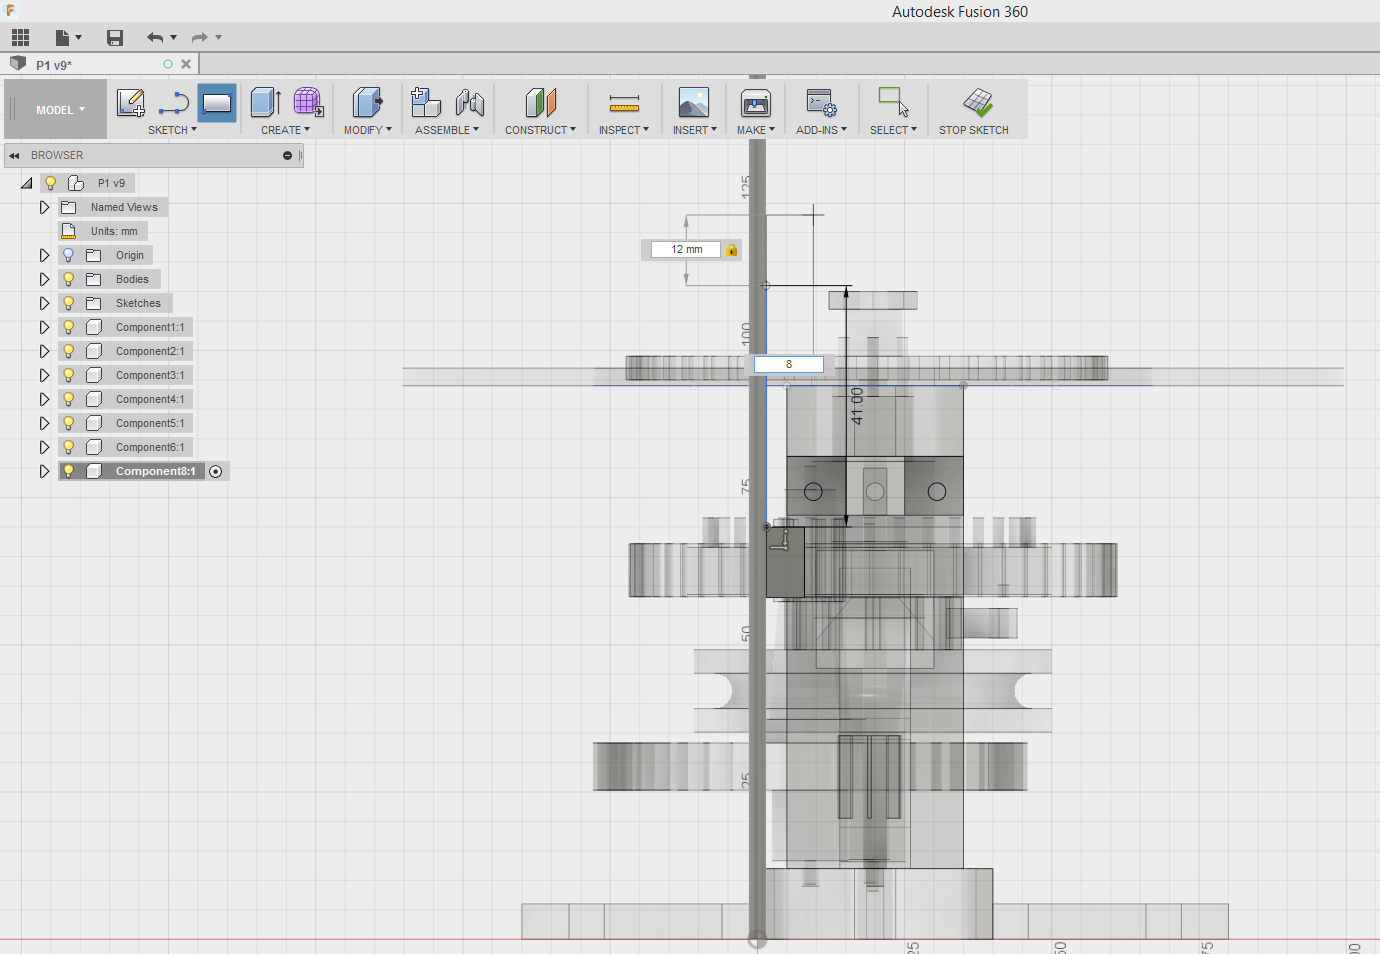The width and height of the screenshot is (1380, 954).
Task: Open the ADD-INS menu label
Action: coord(821,130)
